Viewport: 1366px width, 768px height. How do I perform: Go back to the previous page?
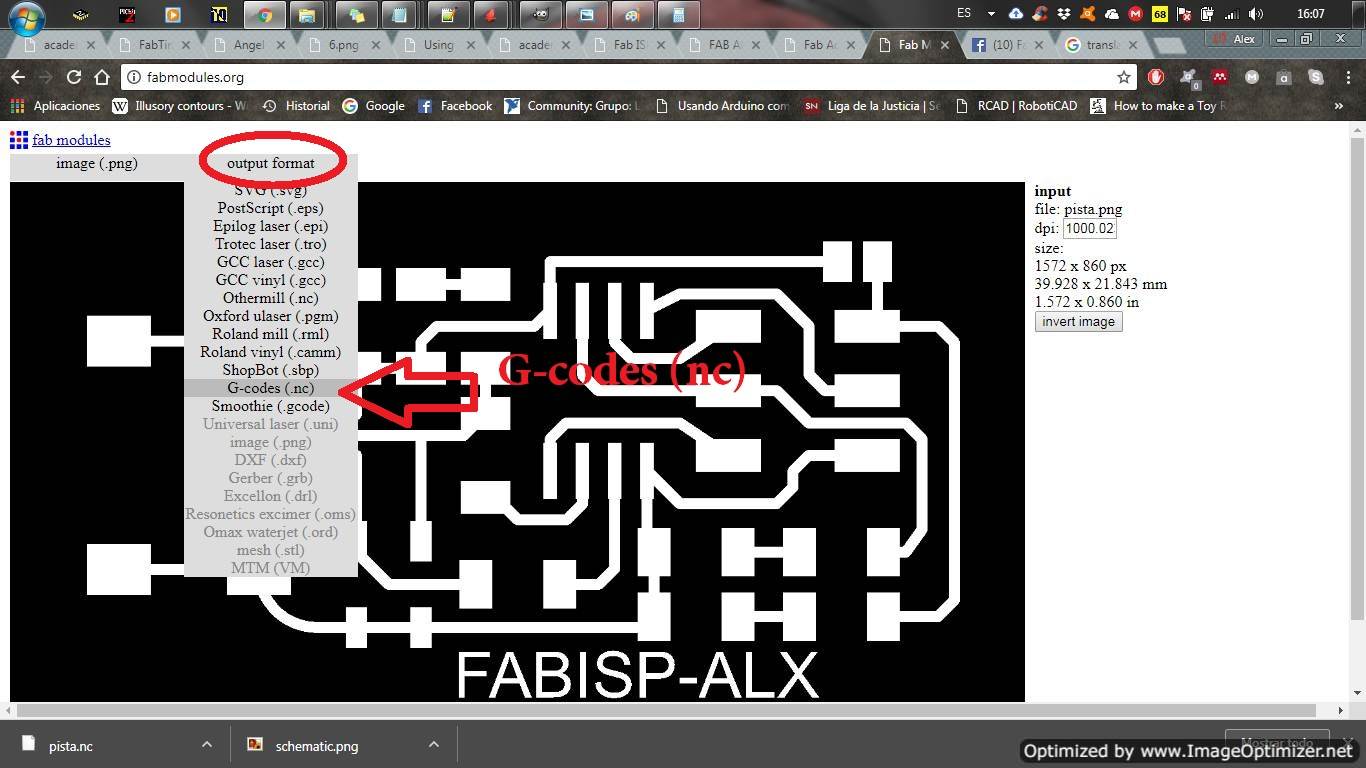click(x=18, y=77)
